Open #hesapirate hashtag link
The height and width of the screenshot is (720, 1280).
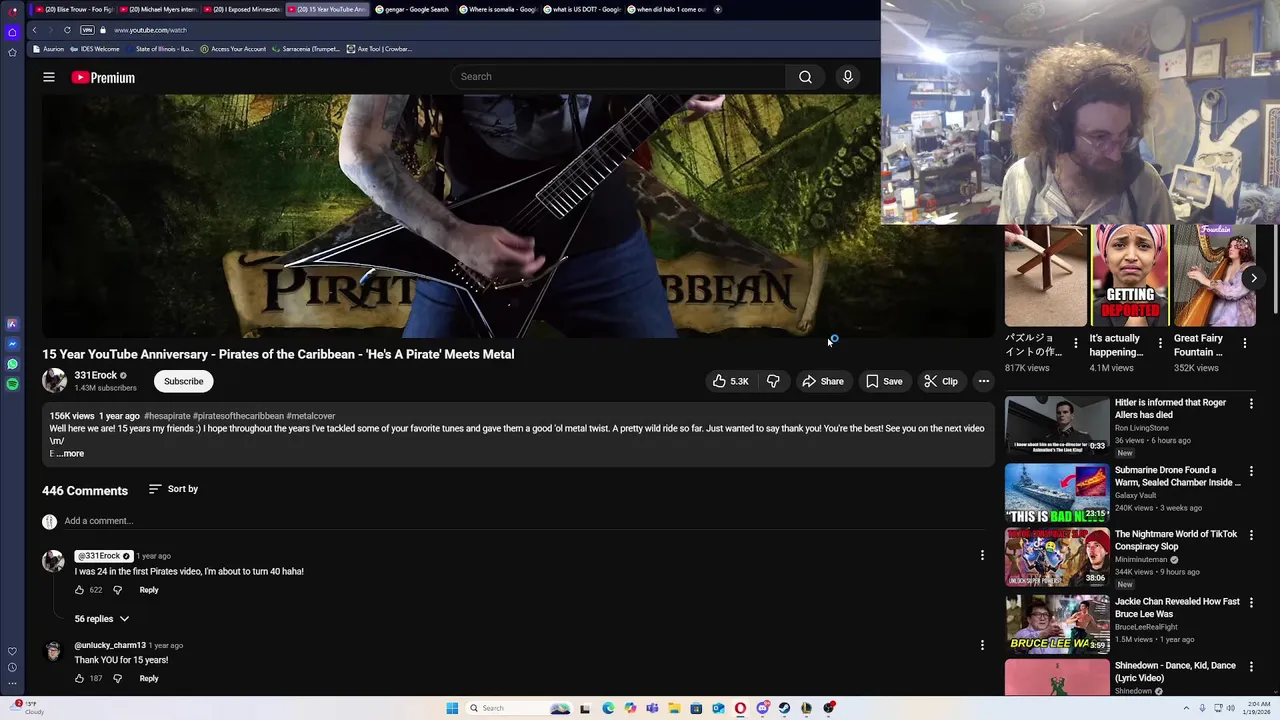click(x=167, y=416)
